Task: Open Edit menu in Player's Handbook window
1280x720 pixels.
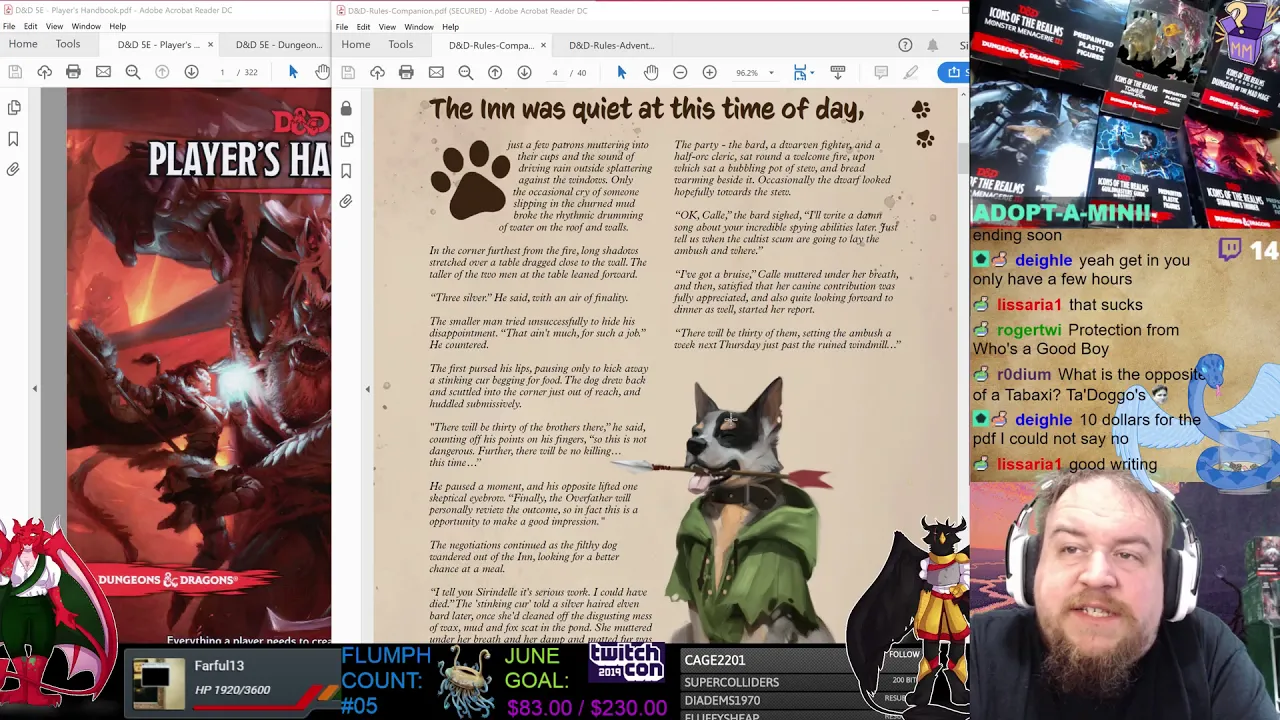Action: coord(31,26)
